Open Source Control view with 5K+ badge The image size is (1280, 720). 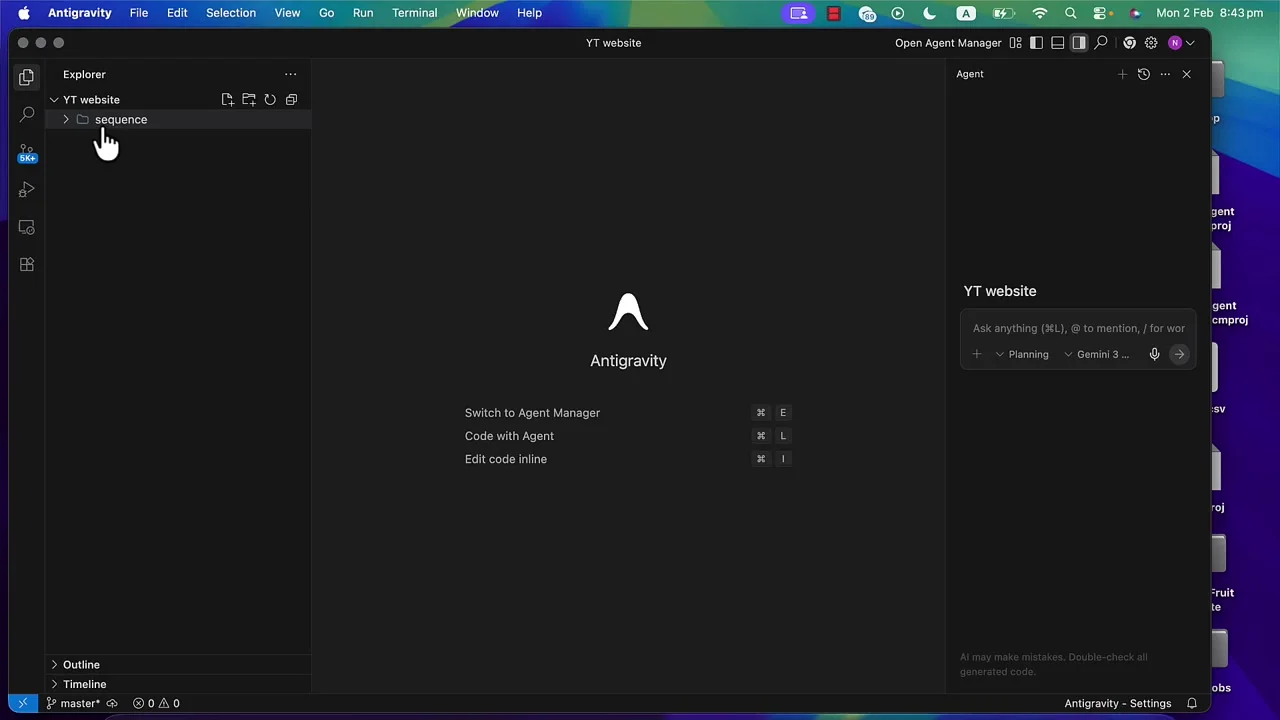tap(27, 153)
